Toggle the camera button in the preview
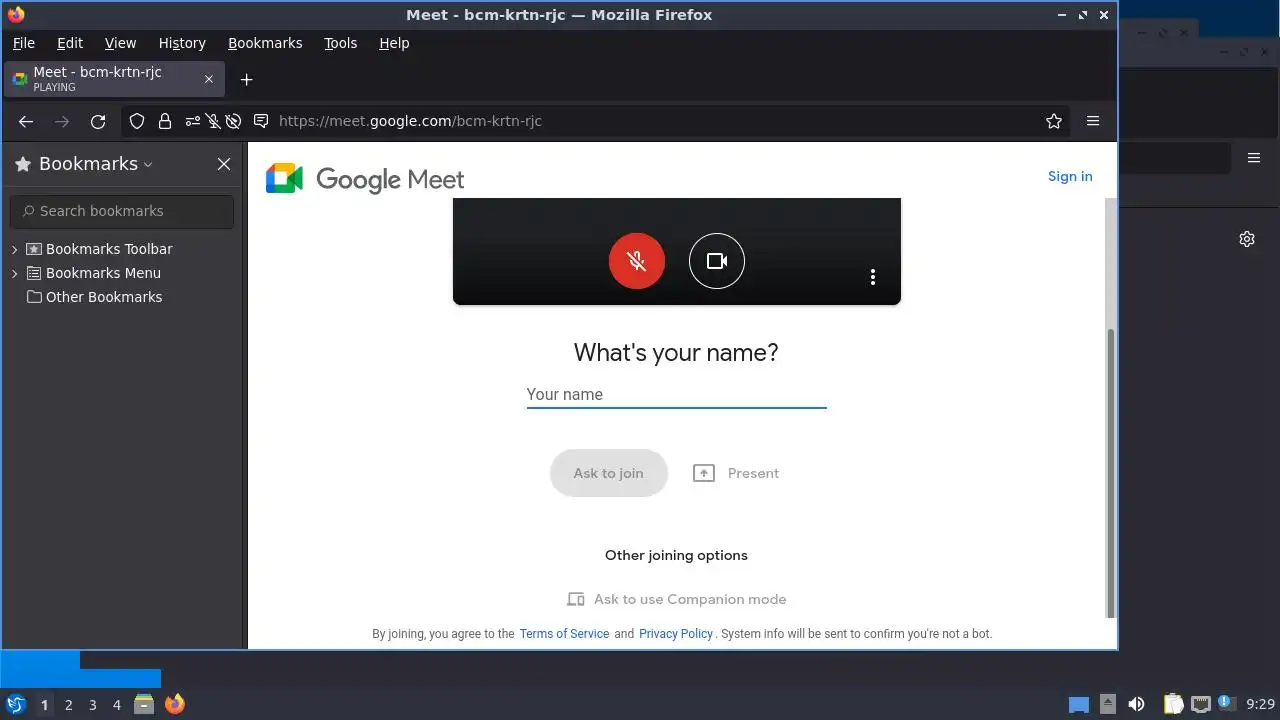 pos(717,261)
